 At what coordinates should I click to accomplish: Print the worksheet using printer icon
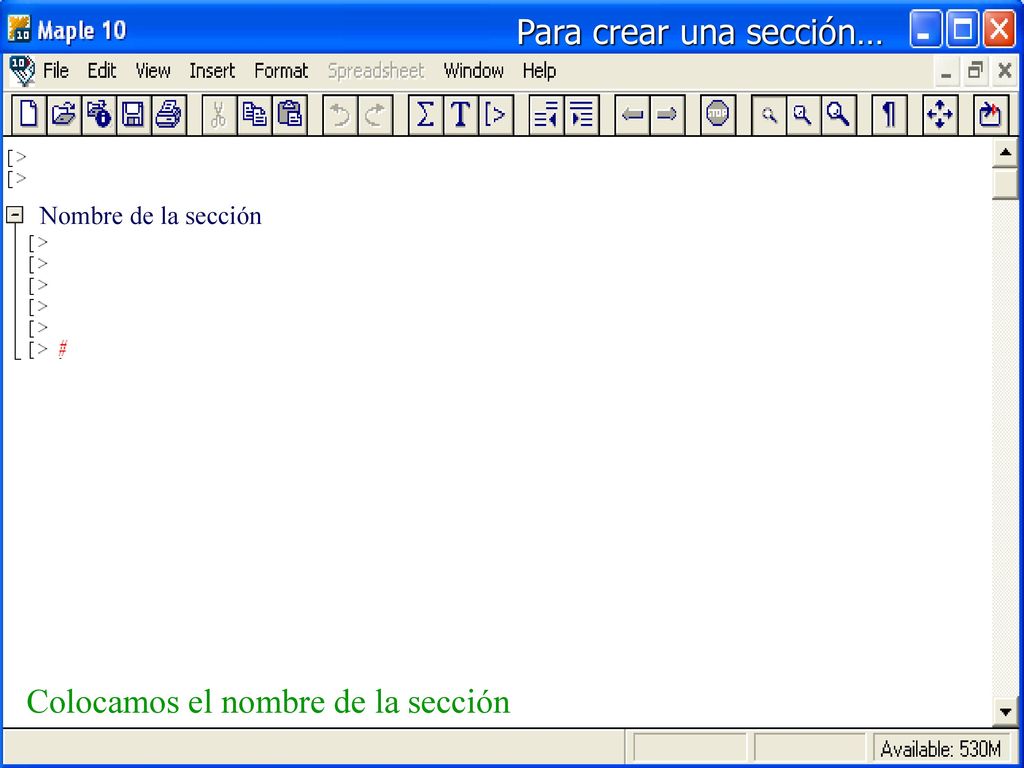tap(168, 115)
